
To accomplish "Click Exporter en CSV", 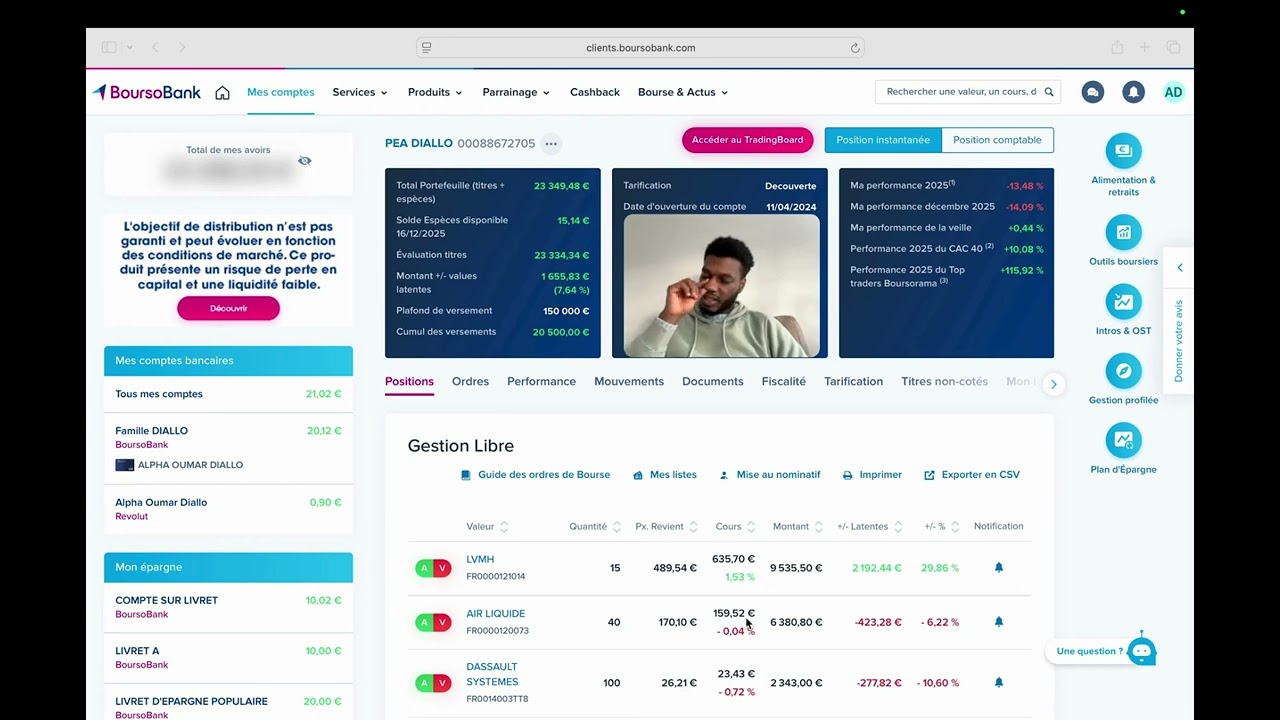I will [x=972, y=475].
